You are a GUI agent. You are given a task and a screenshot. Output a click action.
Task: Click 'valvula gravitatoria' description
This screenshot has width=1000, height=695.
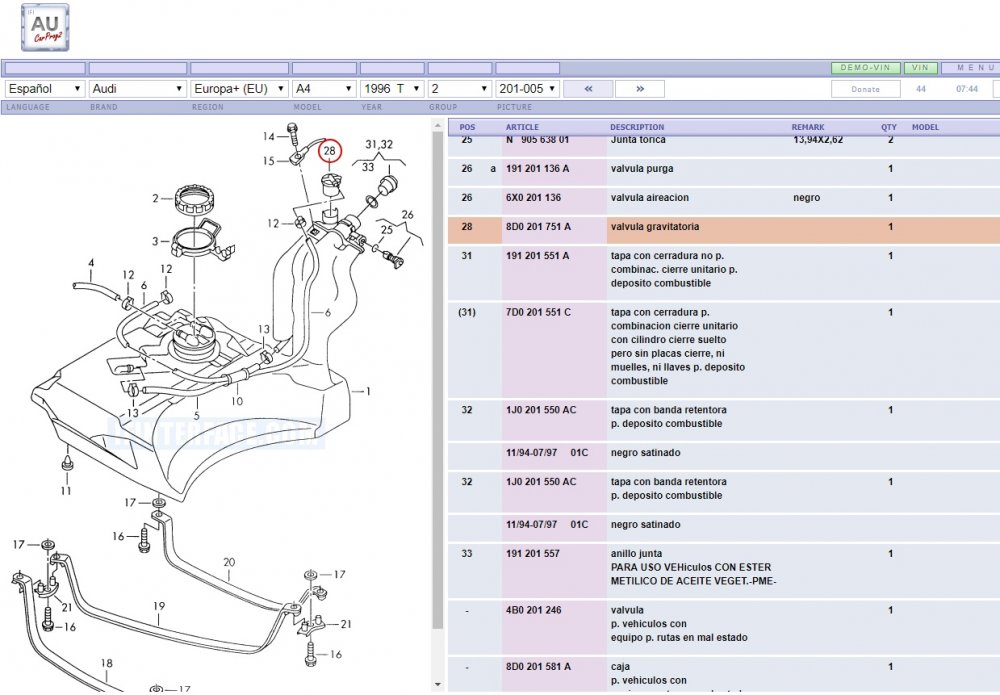pos(654,226)
